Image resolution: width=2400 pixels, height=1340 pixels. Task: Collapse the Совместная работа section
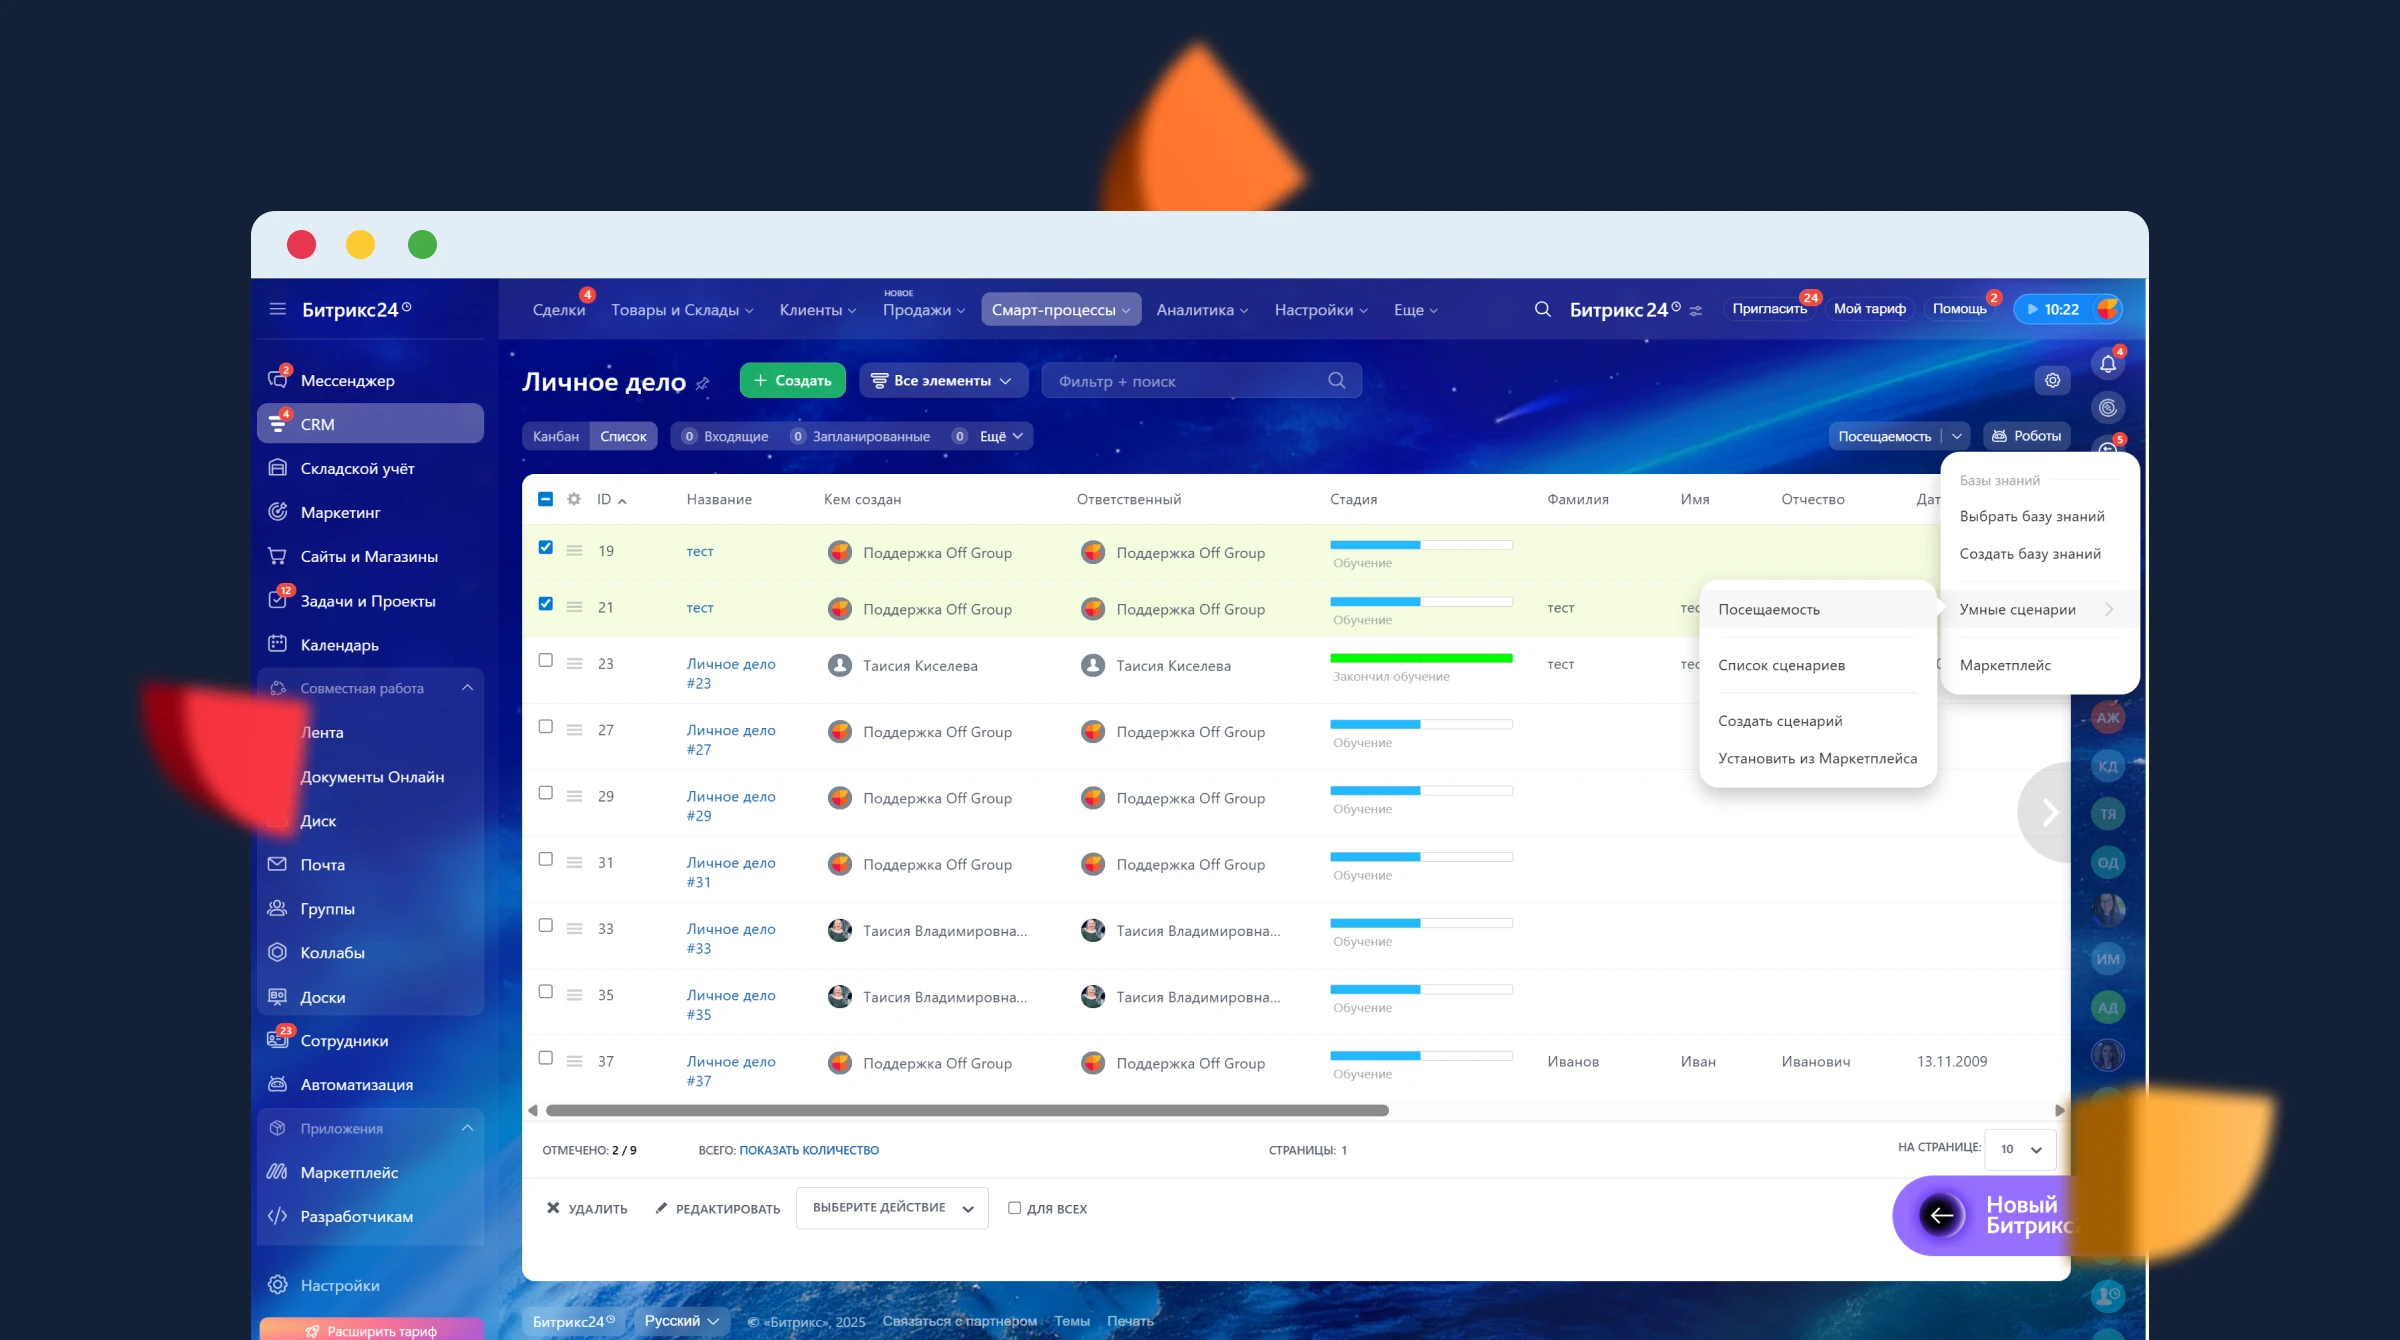(x=467, y=688)
